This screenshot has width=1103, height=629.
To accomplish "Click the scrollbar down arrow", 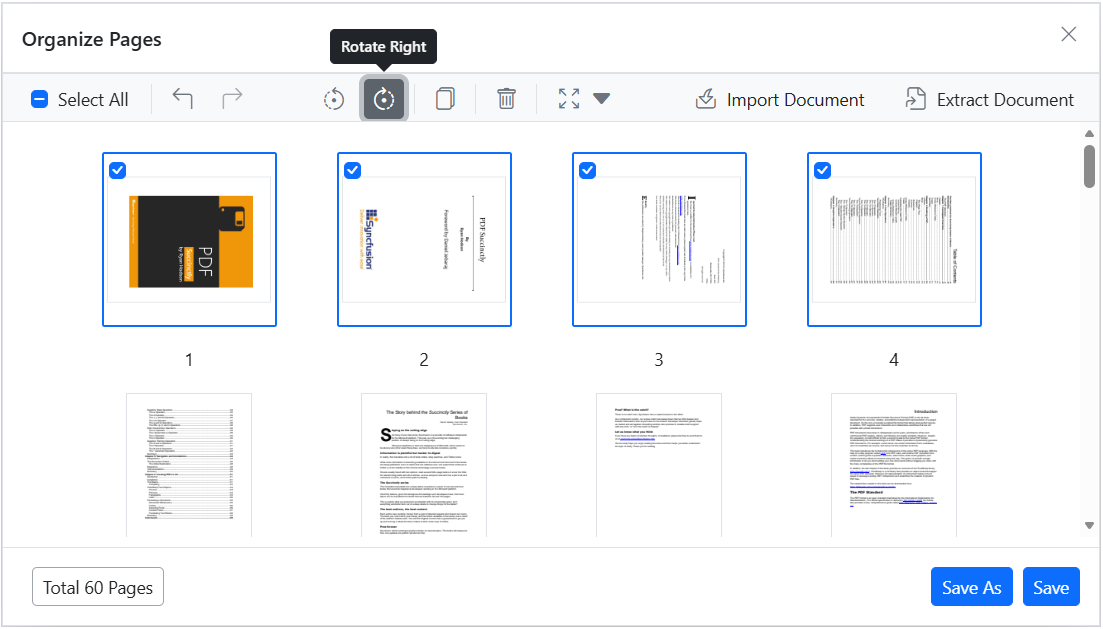I will [x=1090, y=526].
